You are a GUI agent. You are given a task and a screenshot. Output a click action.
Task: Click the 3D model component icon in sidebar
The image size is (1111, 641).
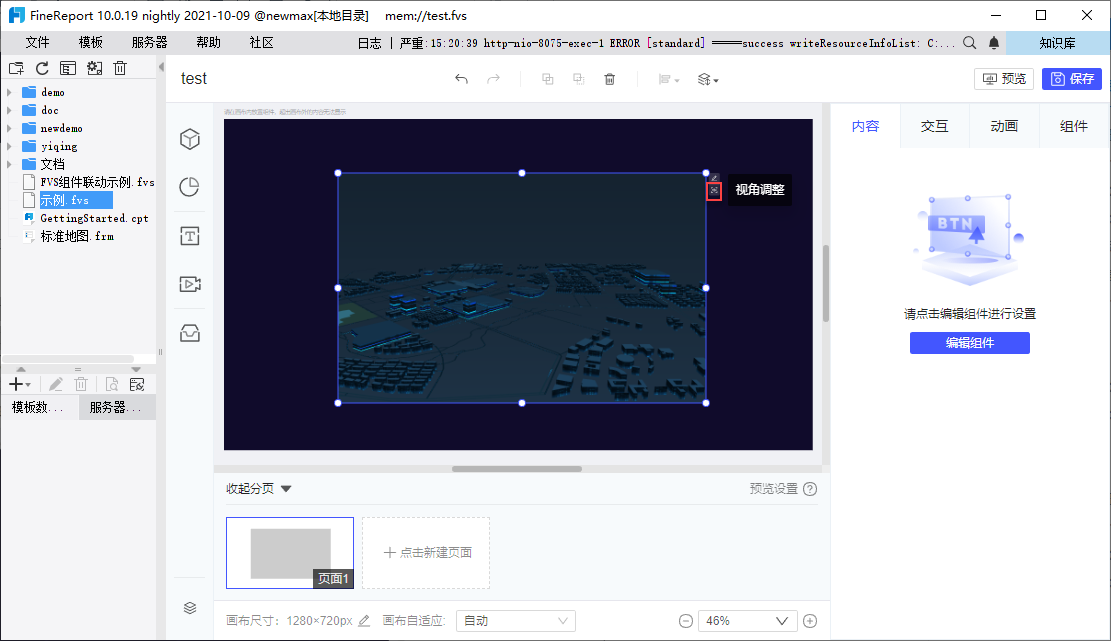click(x=190, y=140)
